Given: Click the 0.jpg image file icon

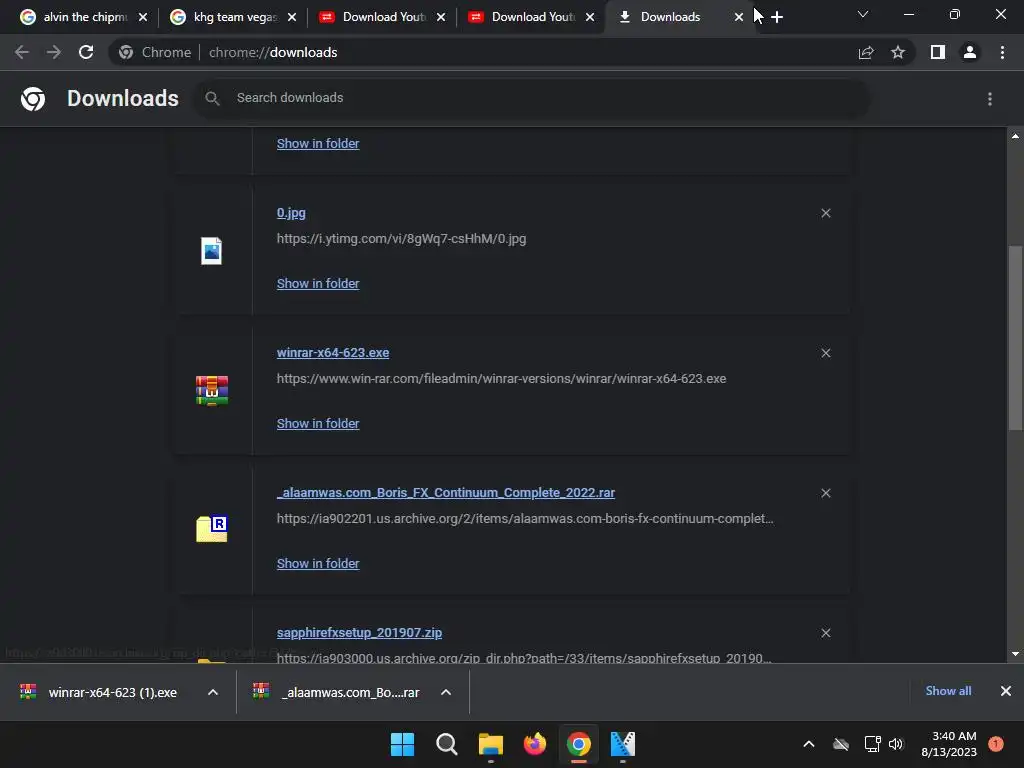Looking at the screenshot, I should tap(211, 251).
